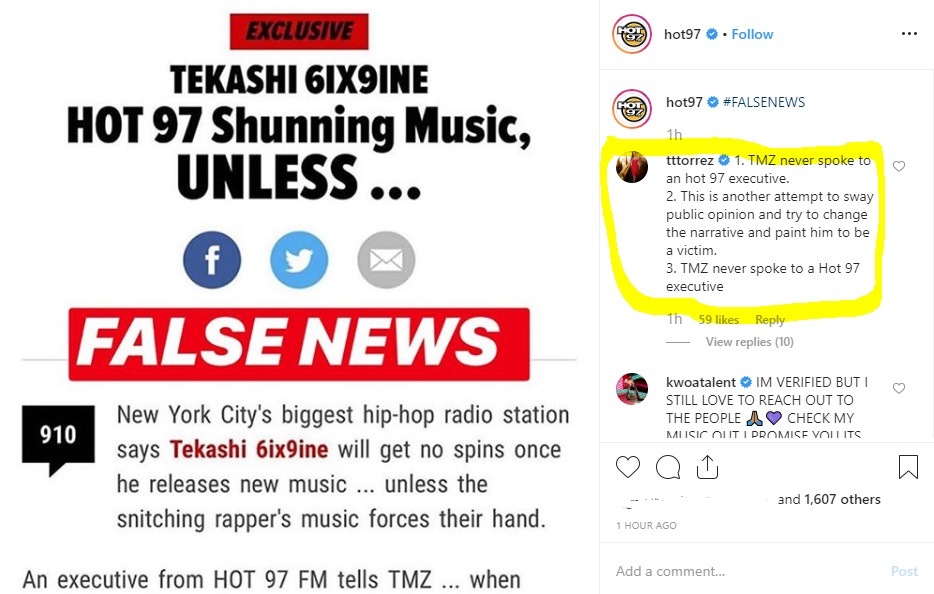This screenshot has width=934, height=594.
Task: Open kwoatalent's profile avatar
Action: click(631, 388)
